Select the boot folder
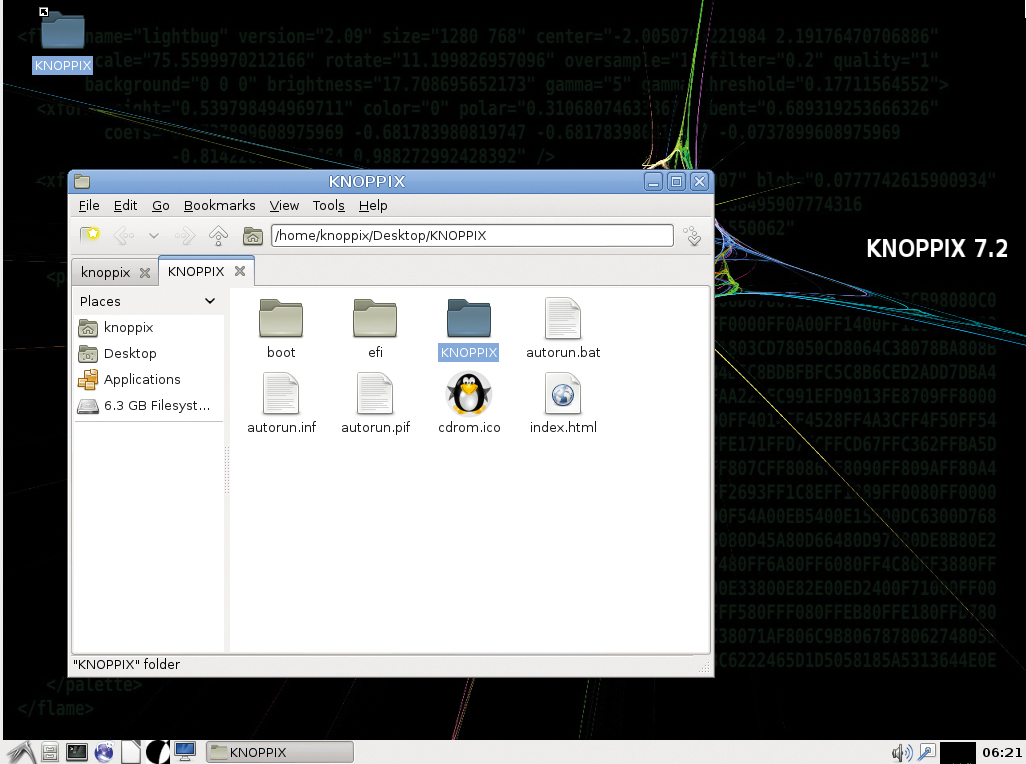Image resolution: width=1026 pixels, height=764 pixels. 281,328
